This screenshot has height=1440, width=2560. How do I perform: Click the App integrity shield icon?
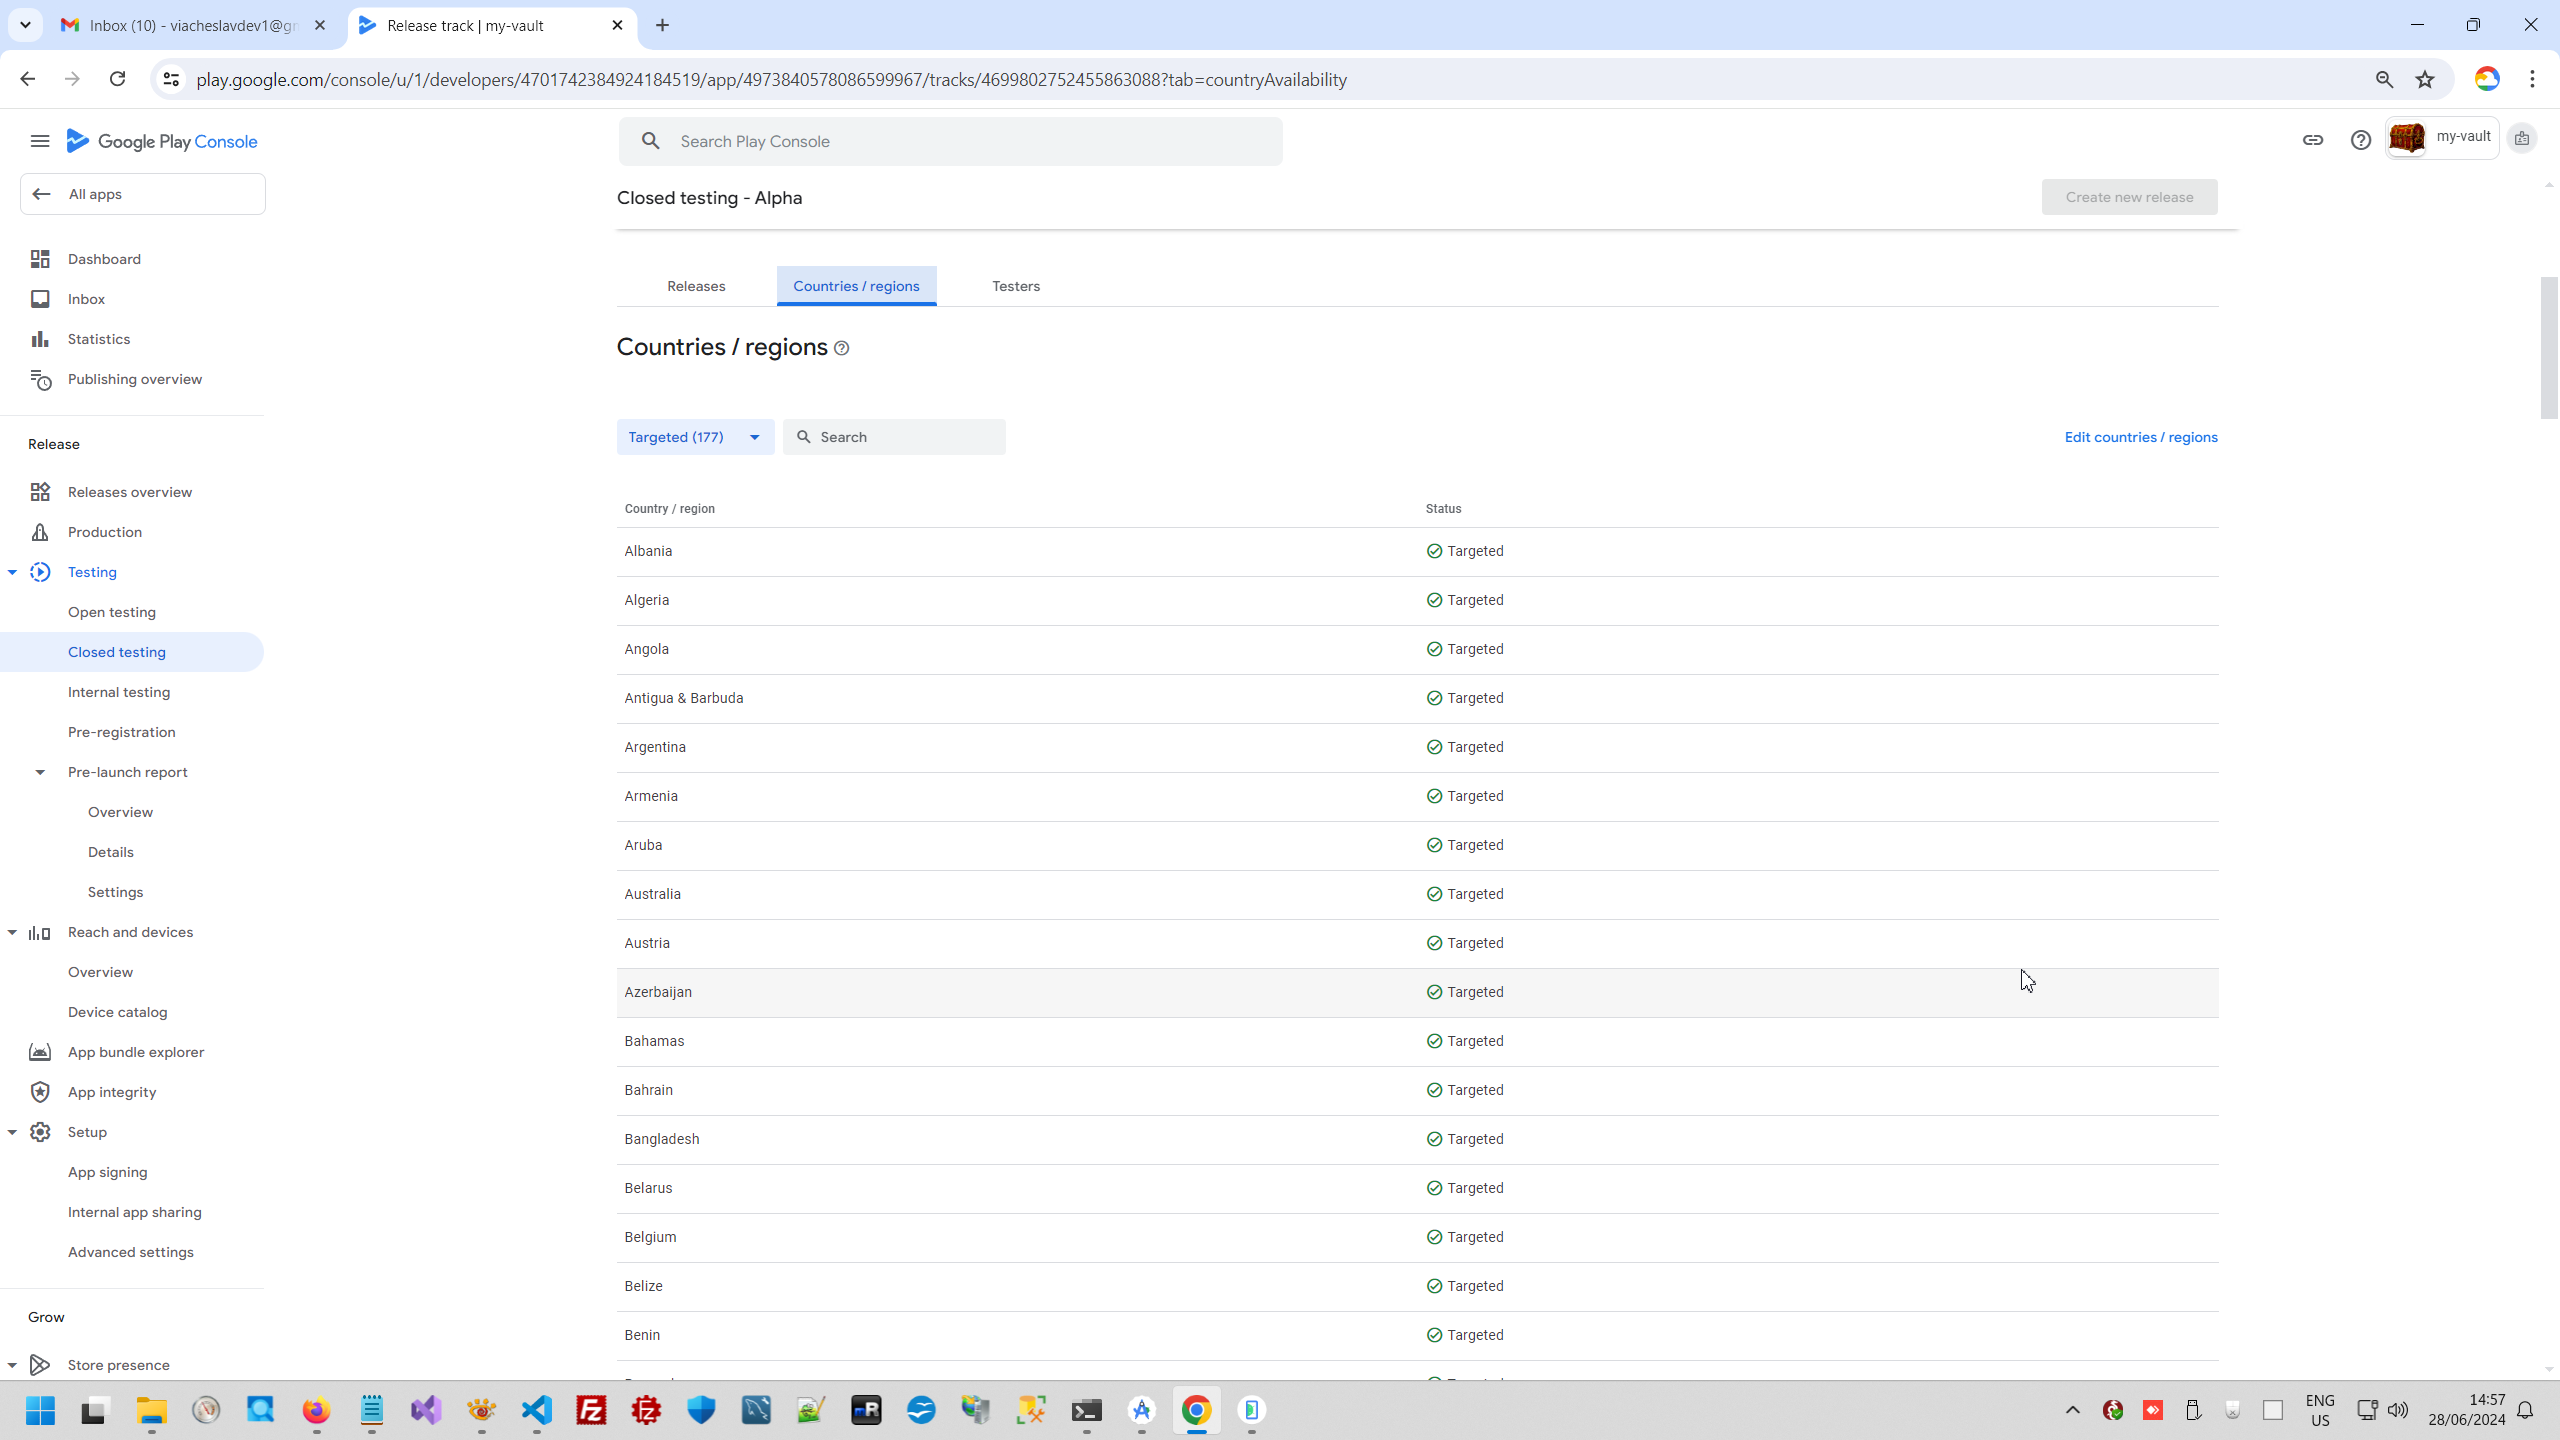[x=40, y=1092]
